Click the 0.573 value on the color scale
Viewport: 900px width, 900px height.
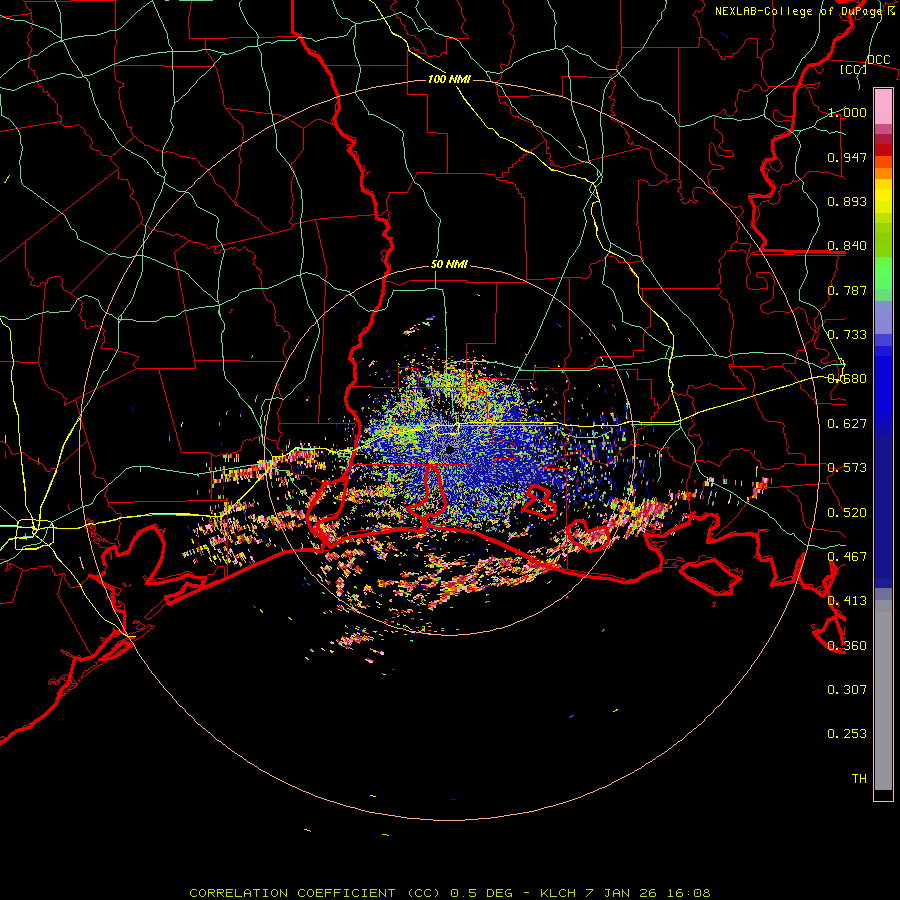pos(847,468)
